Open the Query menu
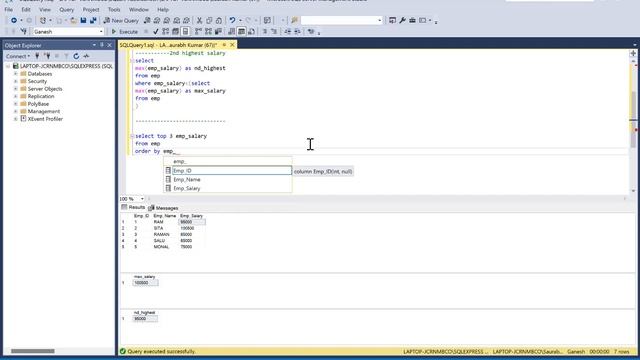The image size is (640, 360). [x=67, y=9]
